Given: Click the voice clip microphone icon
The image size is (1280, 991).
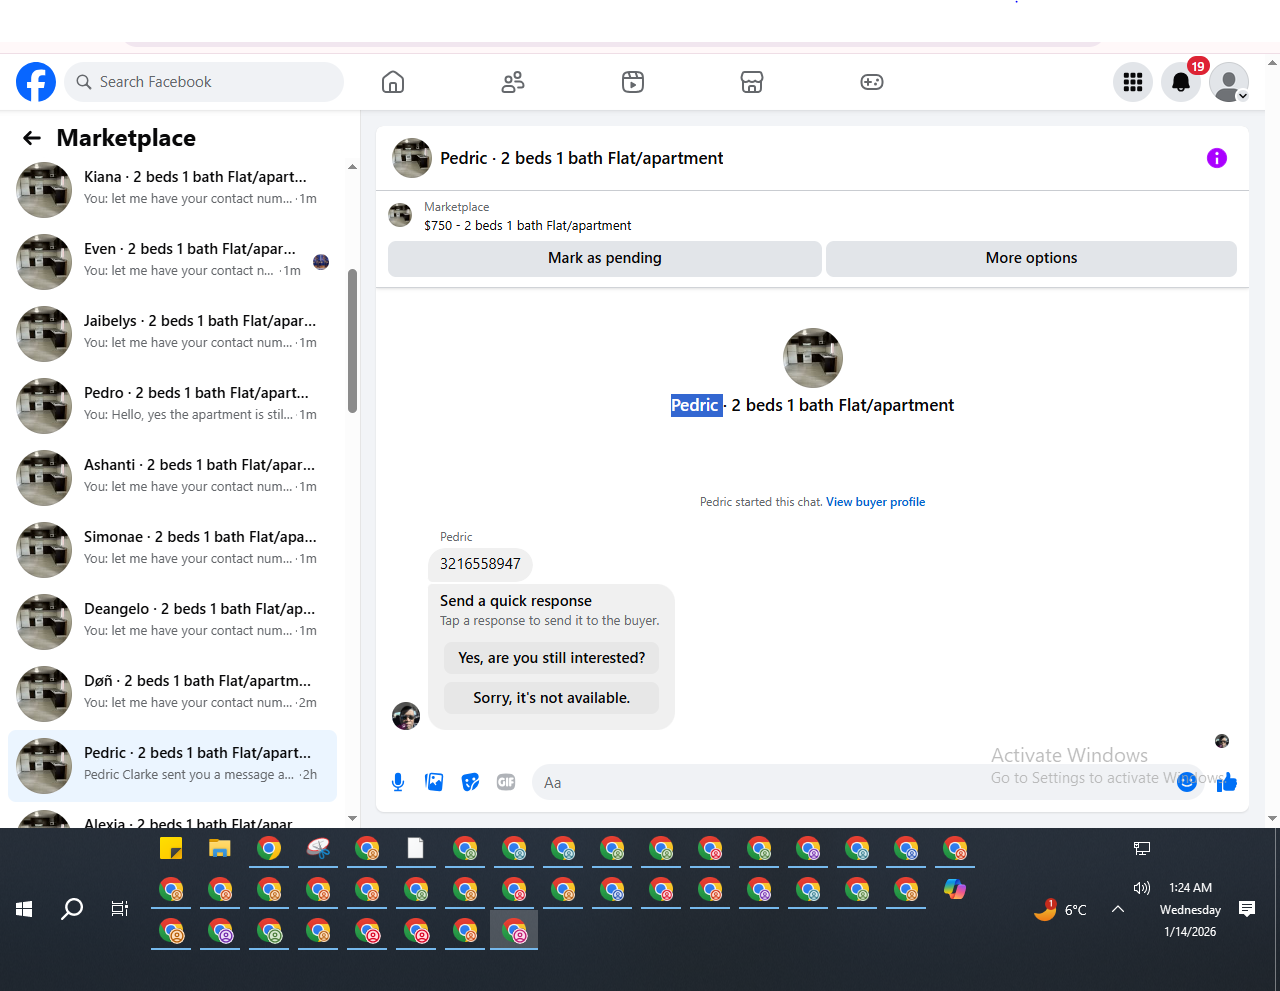Looking at the screenshot, I should [398, 782].
